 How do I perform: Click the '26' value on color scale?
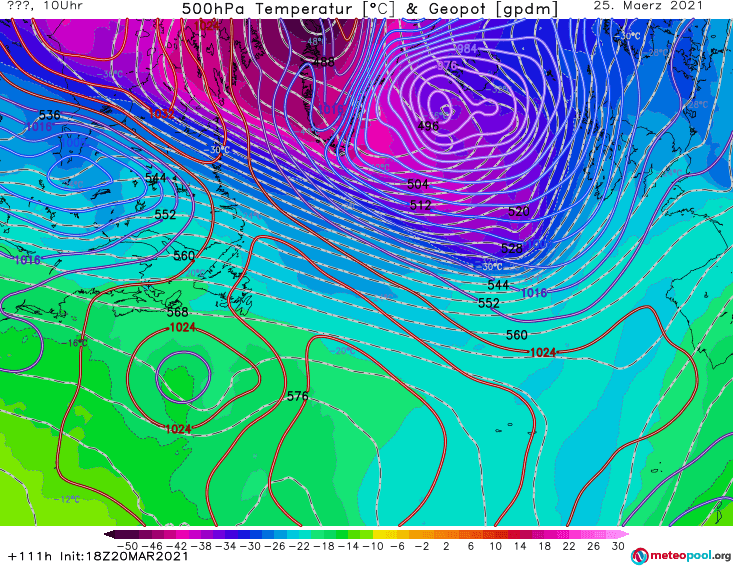(x=594, y=546)
